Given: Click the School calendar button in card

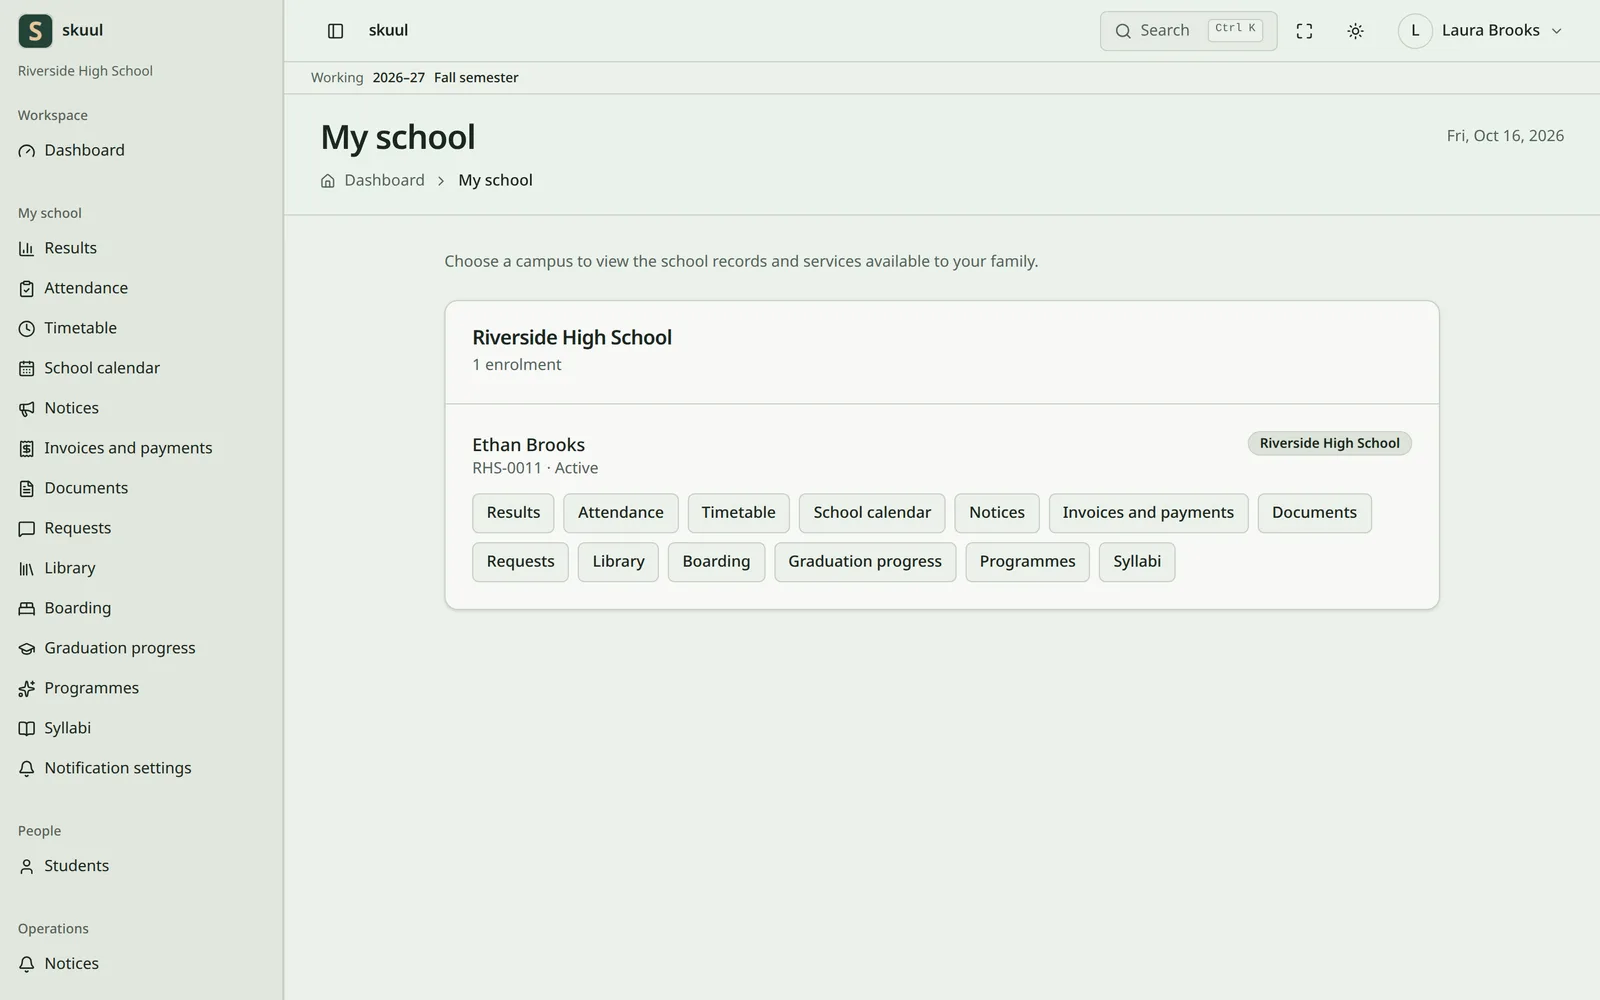Looking at the screenshot, I should [872, 513].
